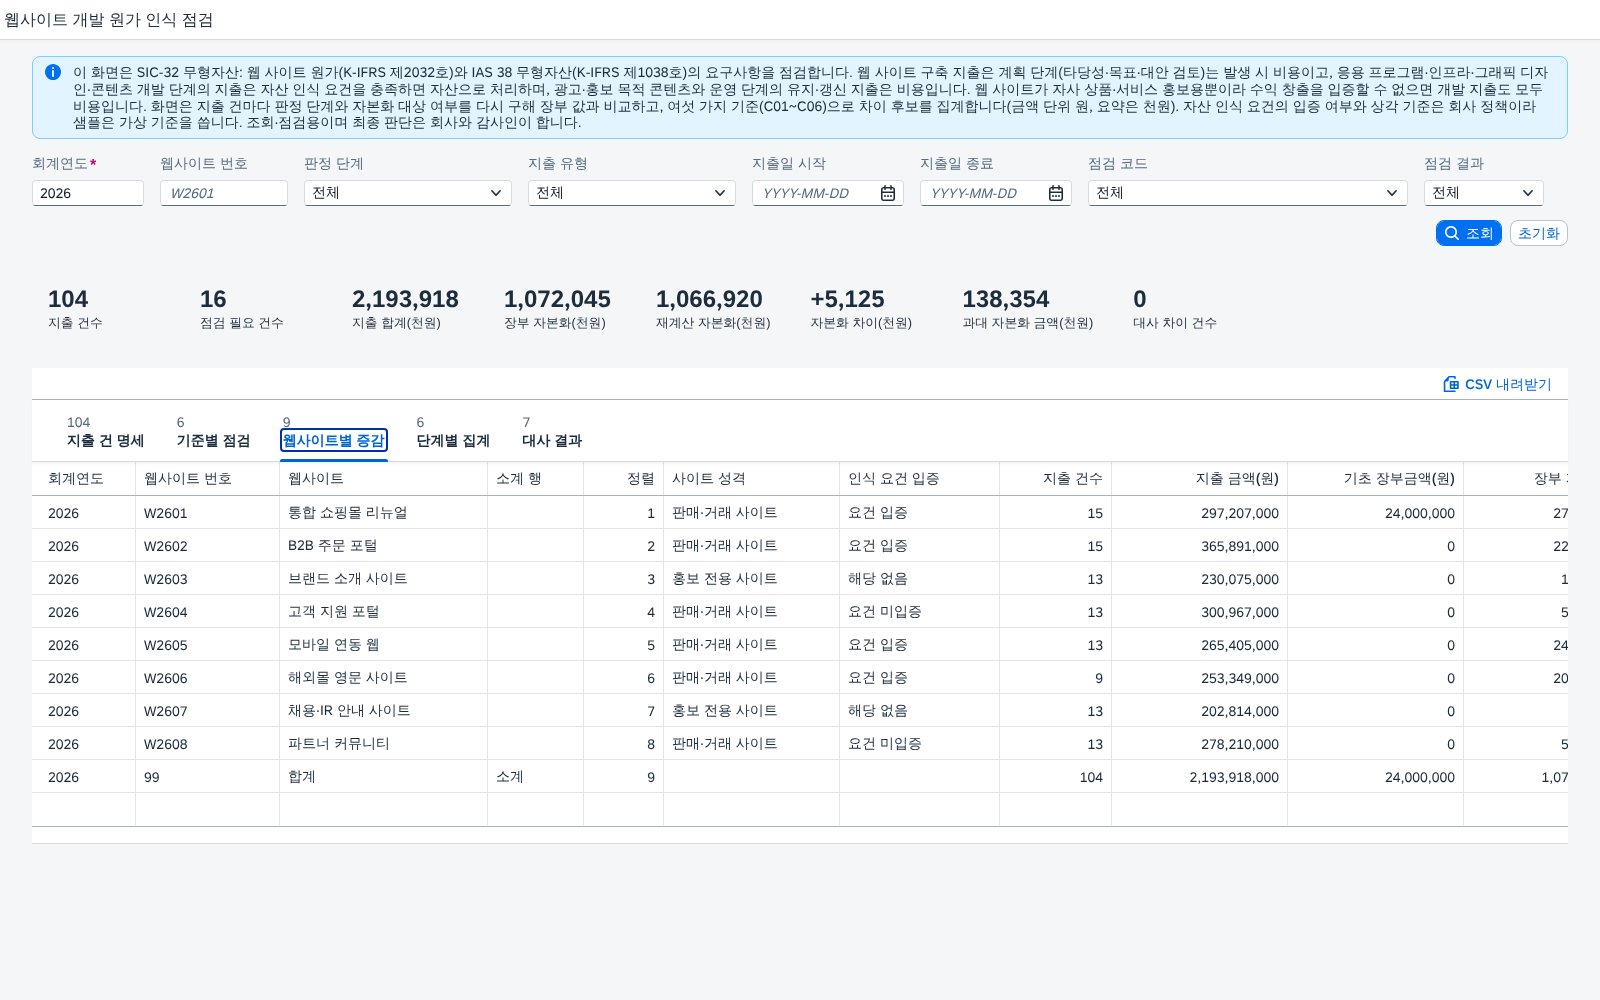Click the 사이트 성격 column header
The width and height of the screenshot is (1600, 1000).
751,479
